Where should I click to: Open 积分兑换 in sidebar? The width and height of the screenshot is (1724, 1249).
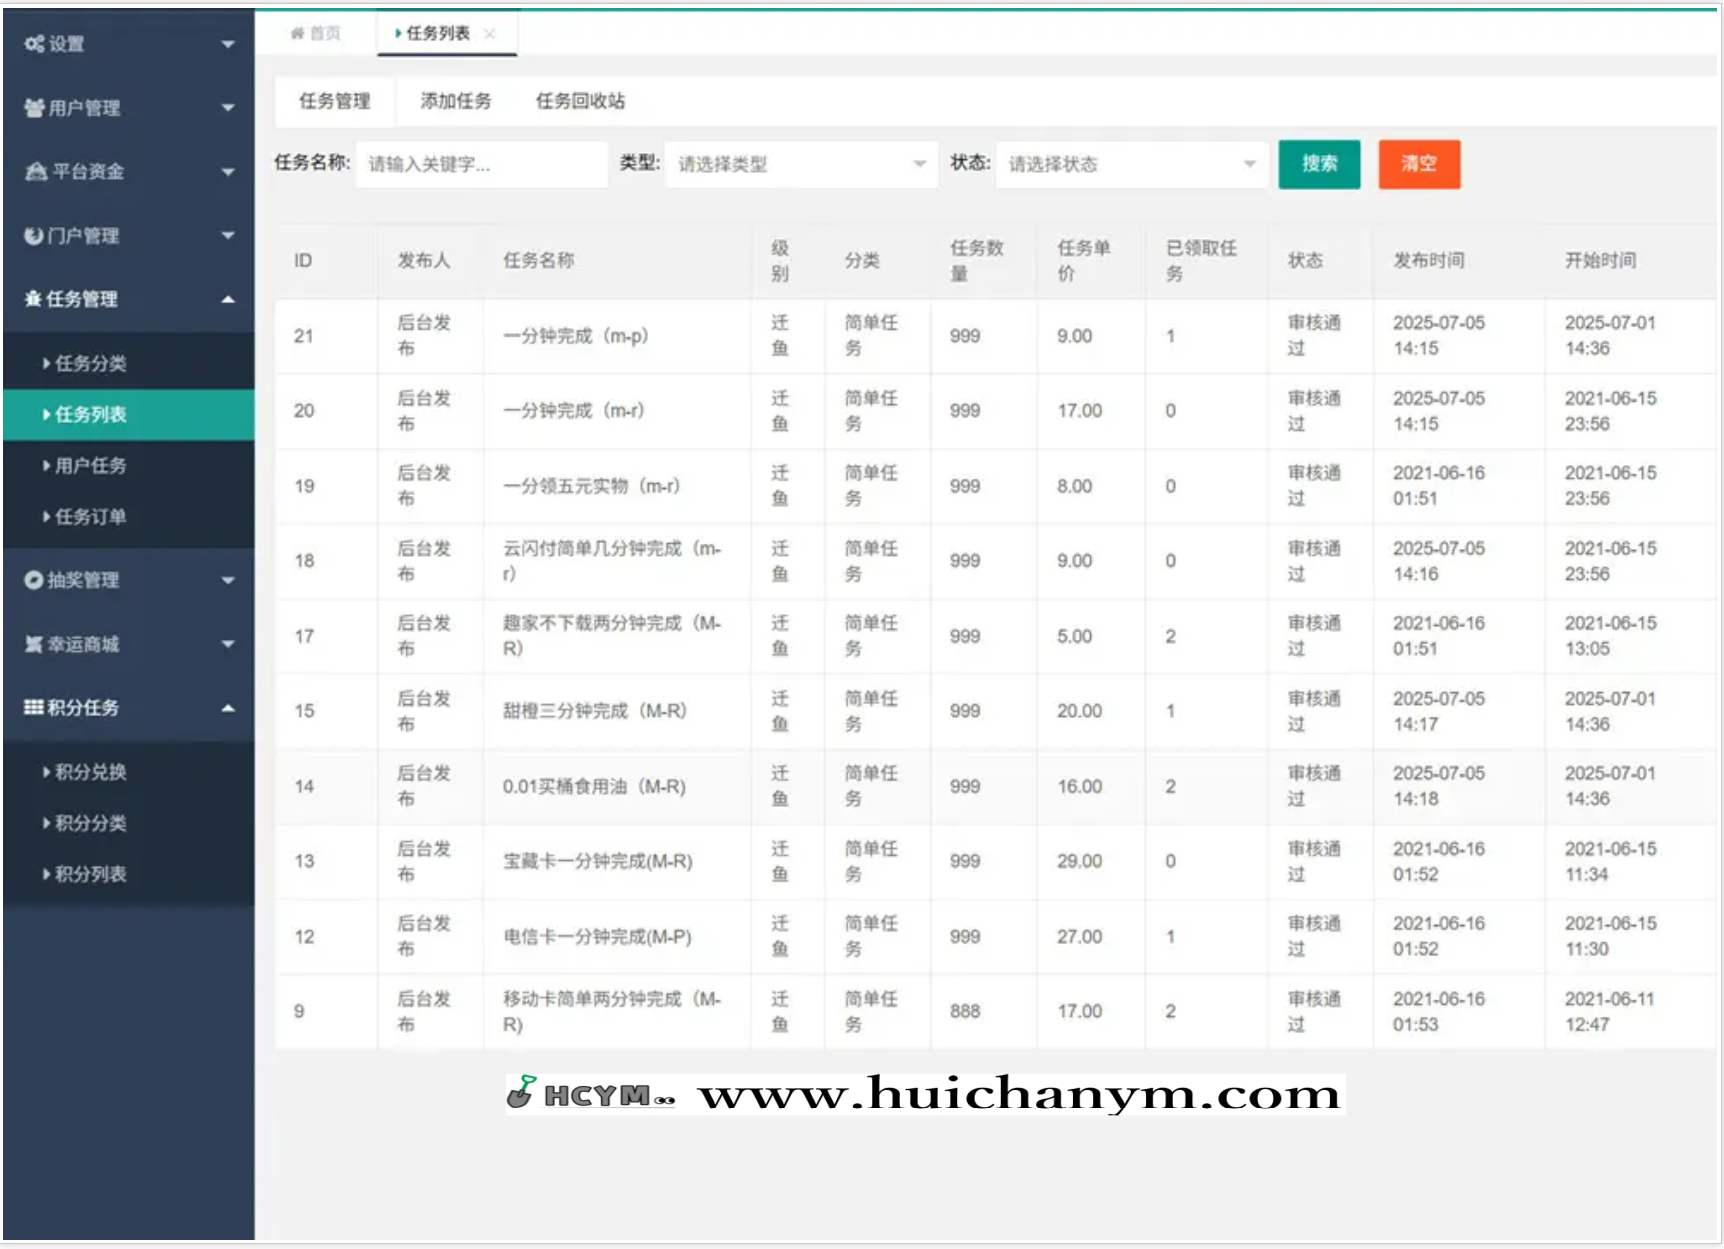128,772
